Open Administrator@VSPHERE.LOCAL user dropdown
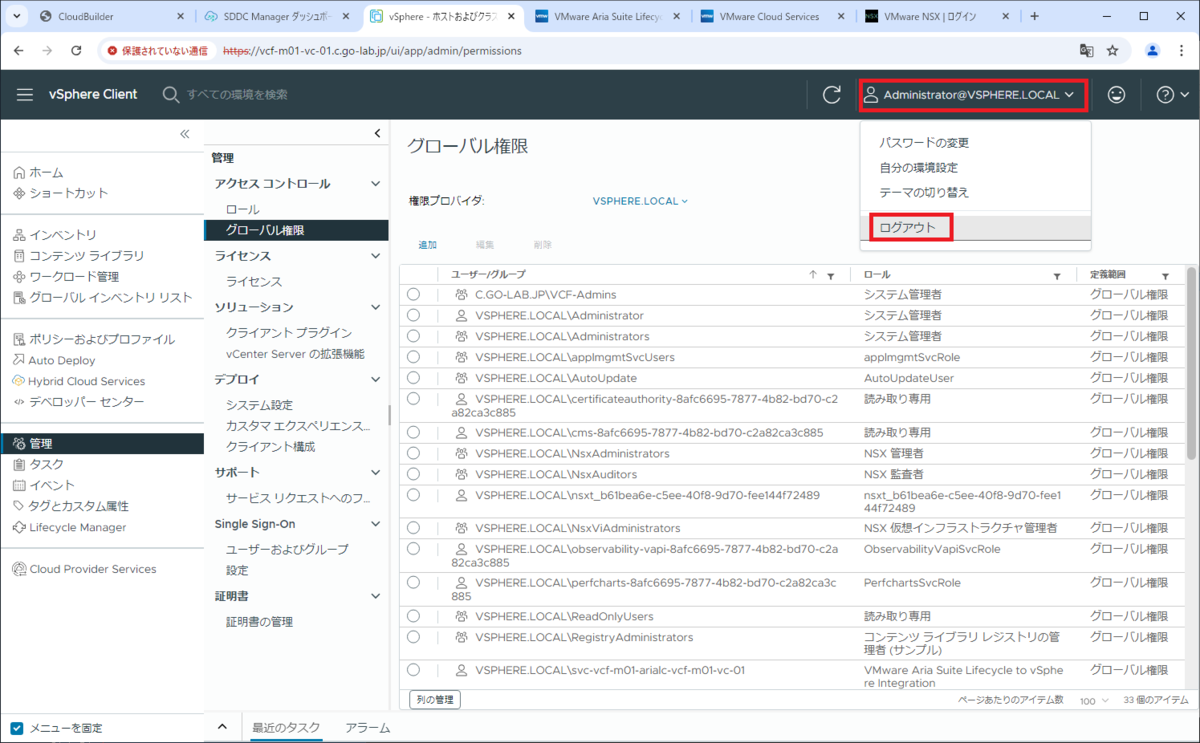The height and width of the screenshot is (743, 1200). pyautogui.click(x=972, y=95)
